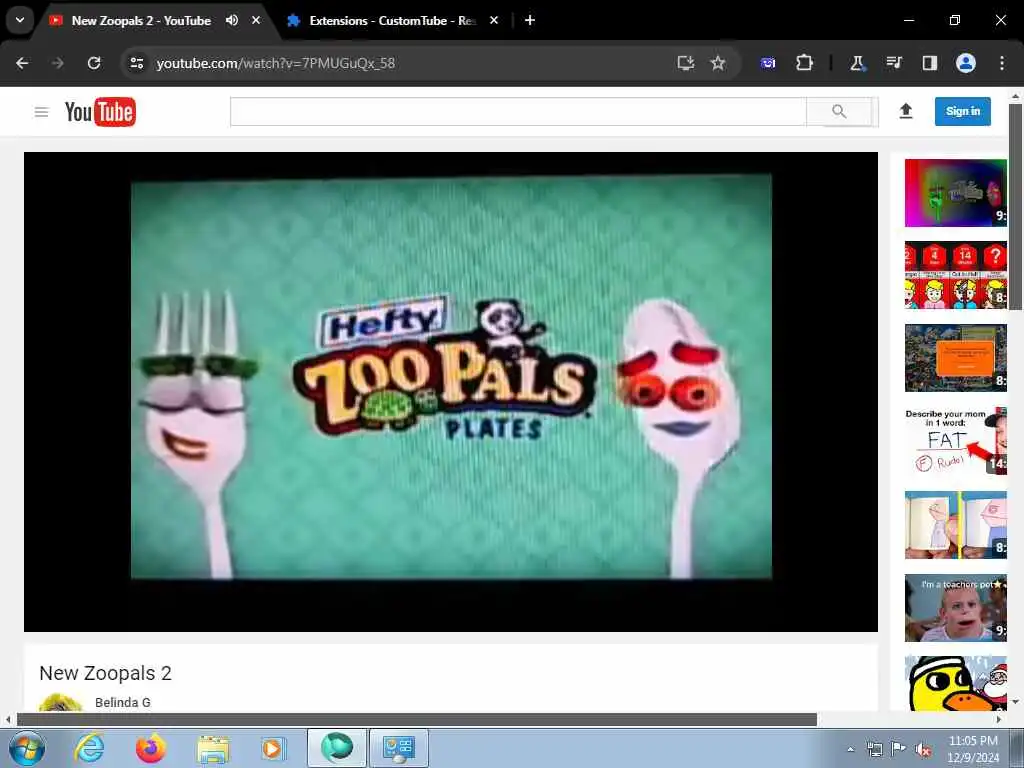Close the Extensions CustomTube tab
The image size is (1024, 768).
click(494, 20)
